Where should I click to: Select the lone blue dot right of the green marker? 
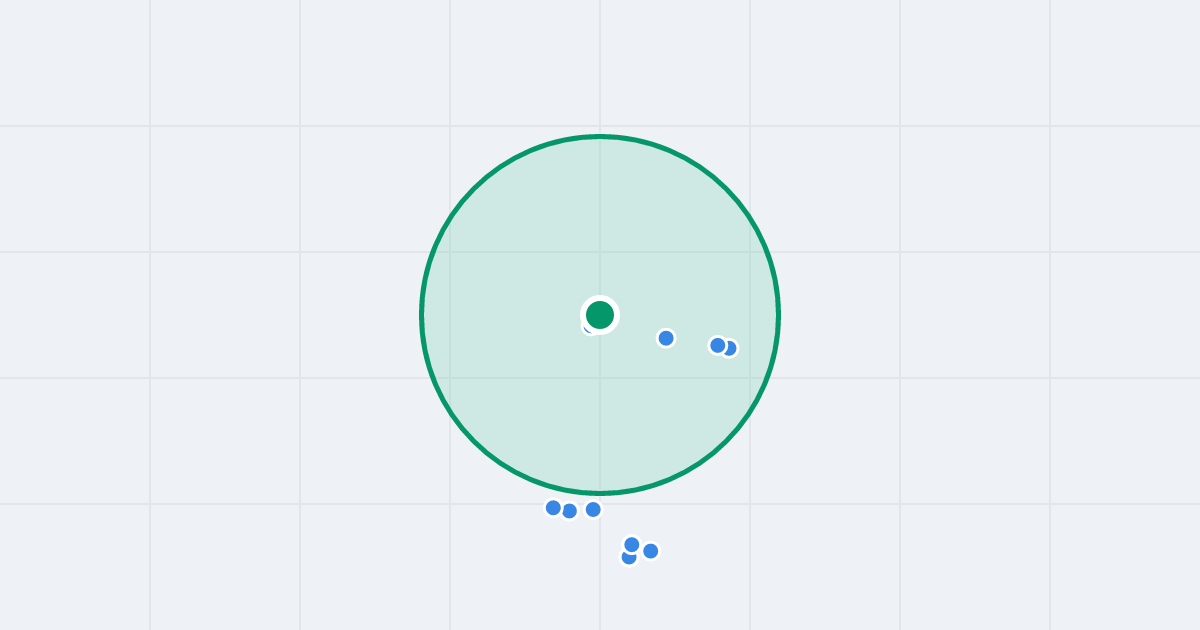pos(666,338)
